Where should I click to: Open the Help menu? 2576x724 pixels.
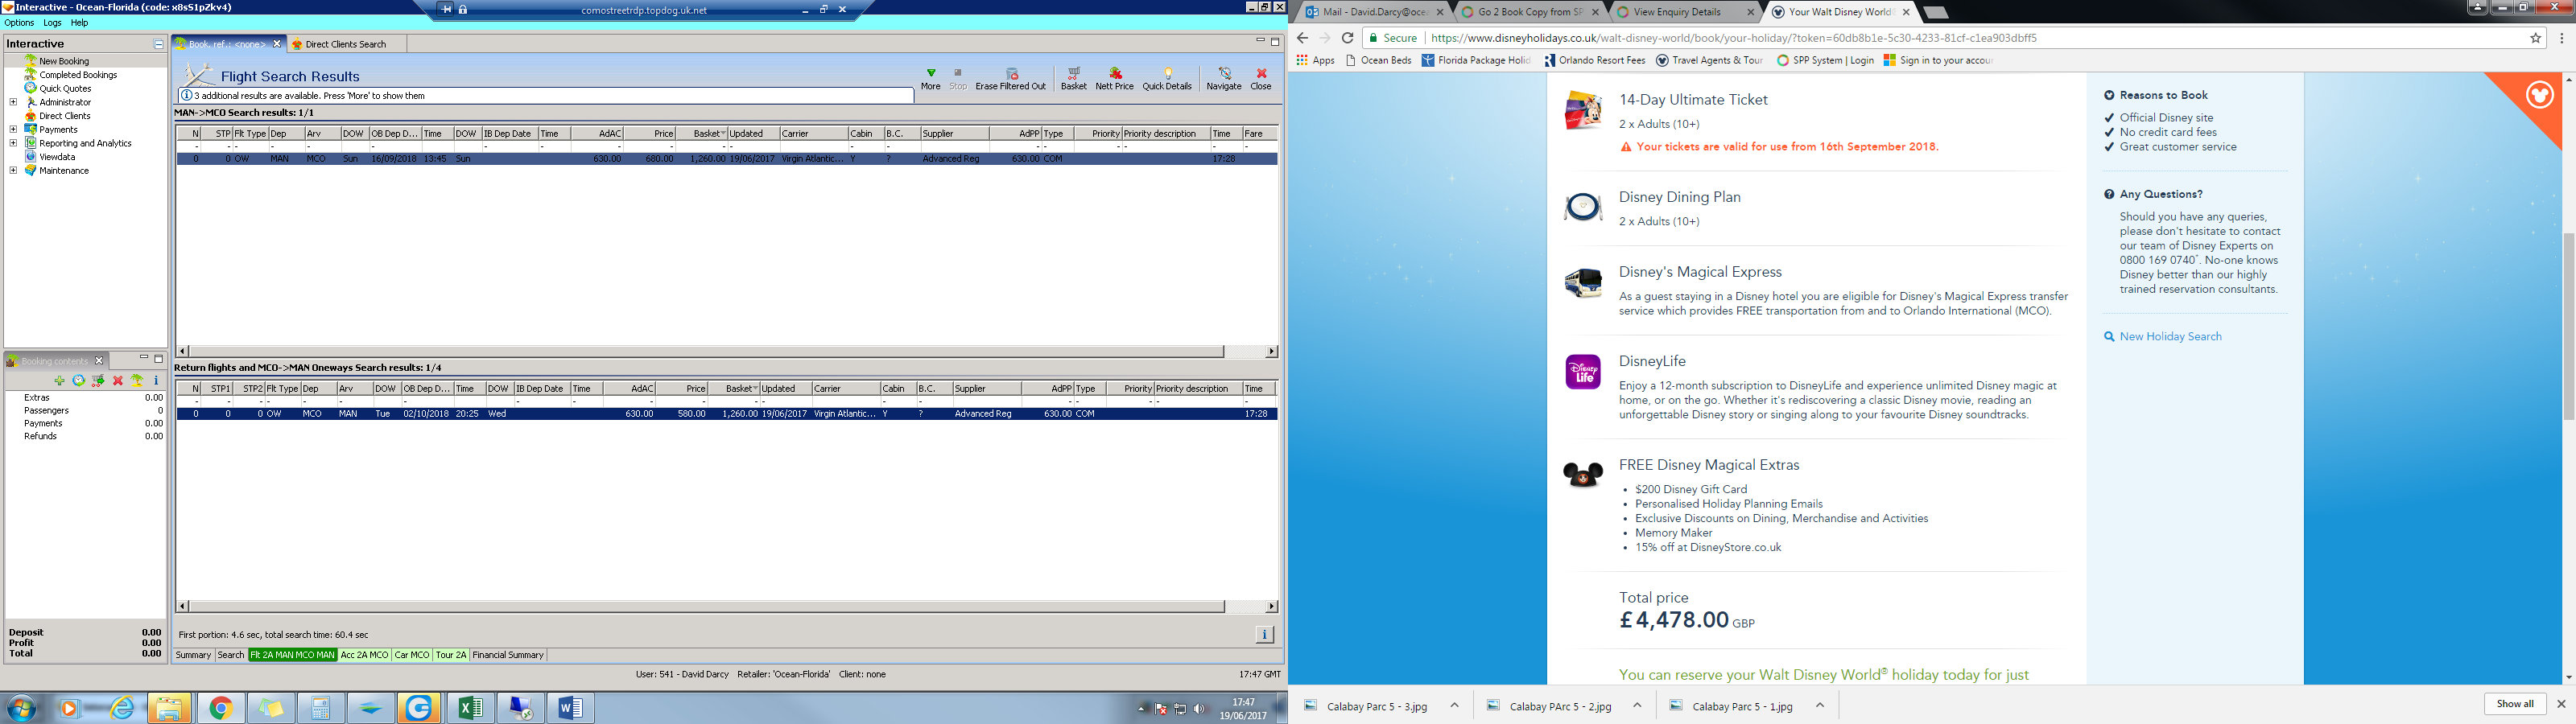click(x=79, y=23)
